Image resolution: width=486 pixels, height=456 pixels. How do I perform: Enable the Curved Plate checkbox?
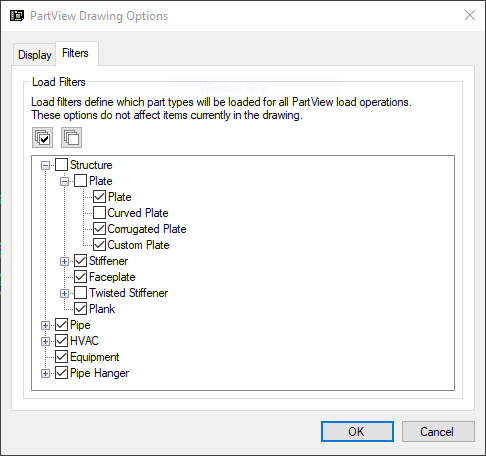pyautogui.click(x=99, y=213)
